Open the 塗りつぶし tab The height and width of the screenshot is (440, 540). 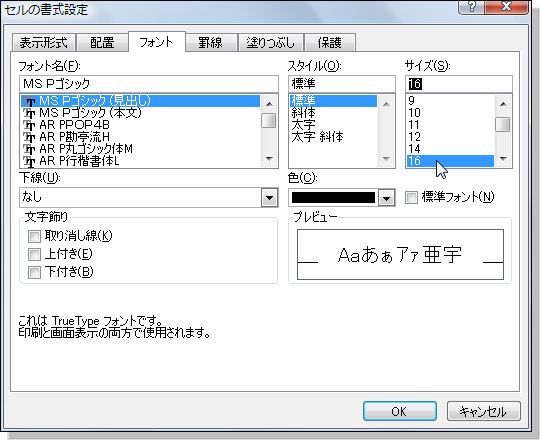(270, 43)
